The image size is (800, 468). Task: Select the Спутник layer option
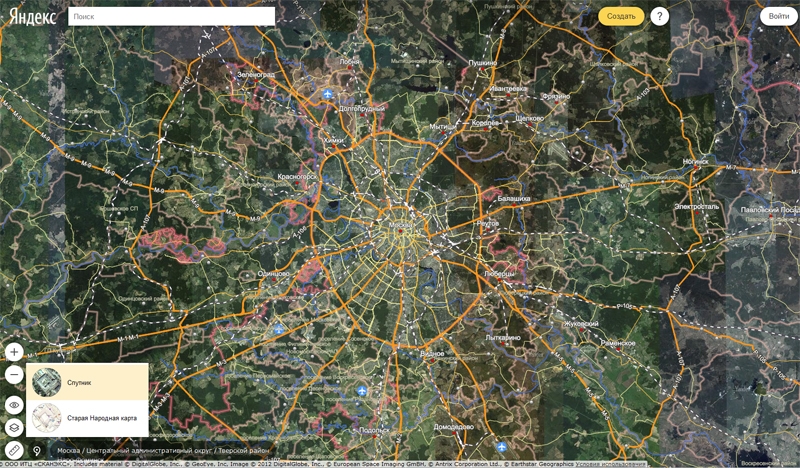click(87, 382)
